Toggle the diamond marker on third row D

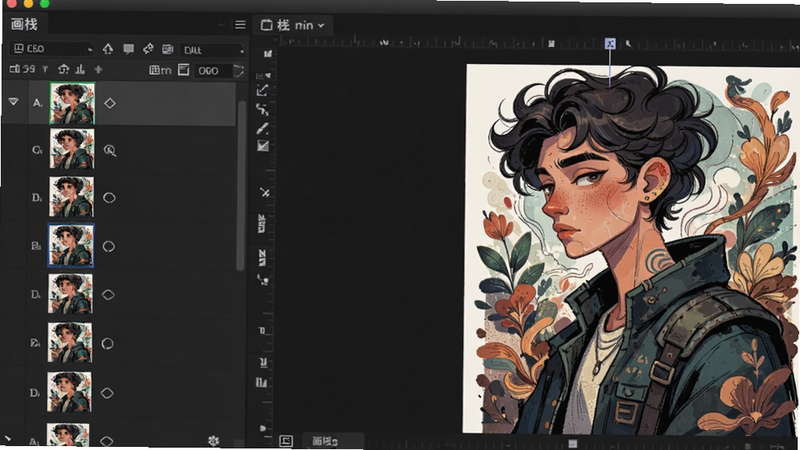(107, 393)
